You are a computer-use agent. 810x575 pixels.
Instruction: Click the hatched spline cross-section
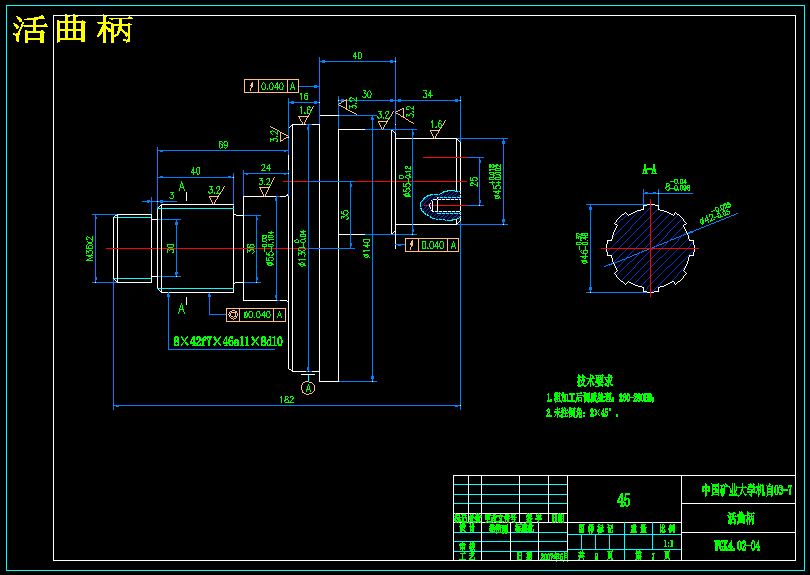point(650,248)
